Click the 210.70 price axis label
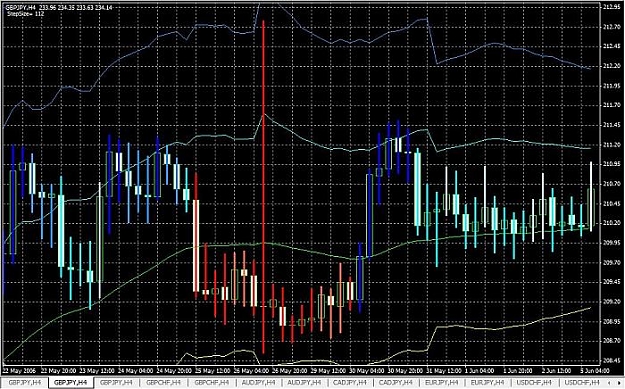Screen dimensions: 625x389 pos(611,184)
